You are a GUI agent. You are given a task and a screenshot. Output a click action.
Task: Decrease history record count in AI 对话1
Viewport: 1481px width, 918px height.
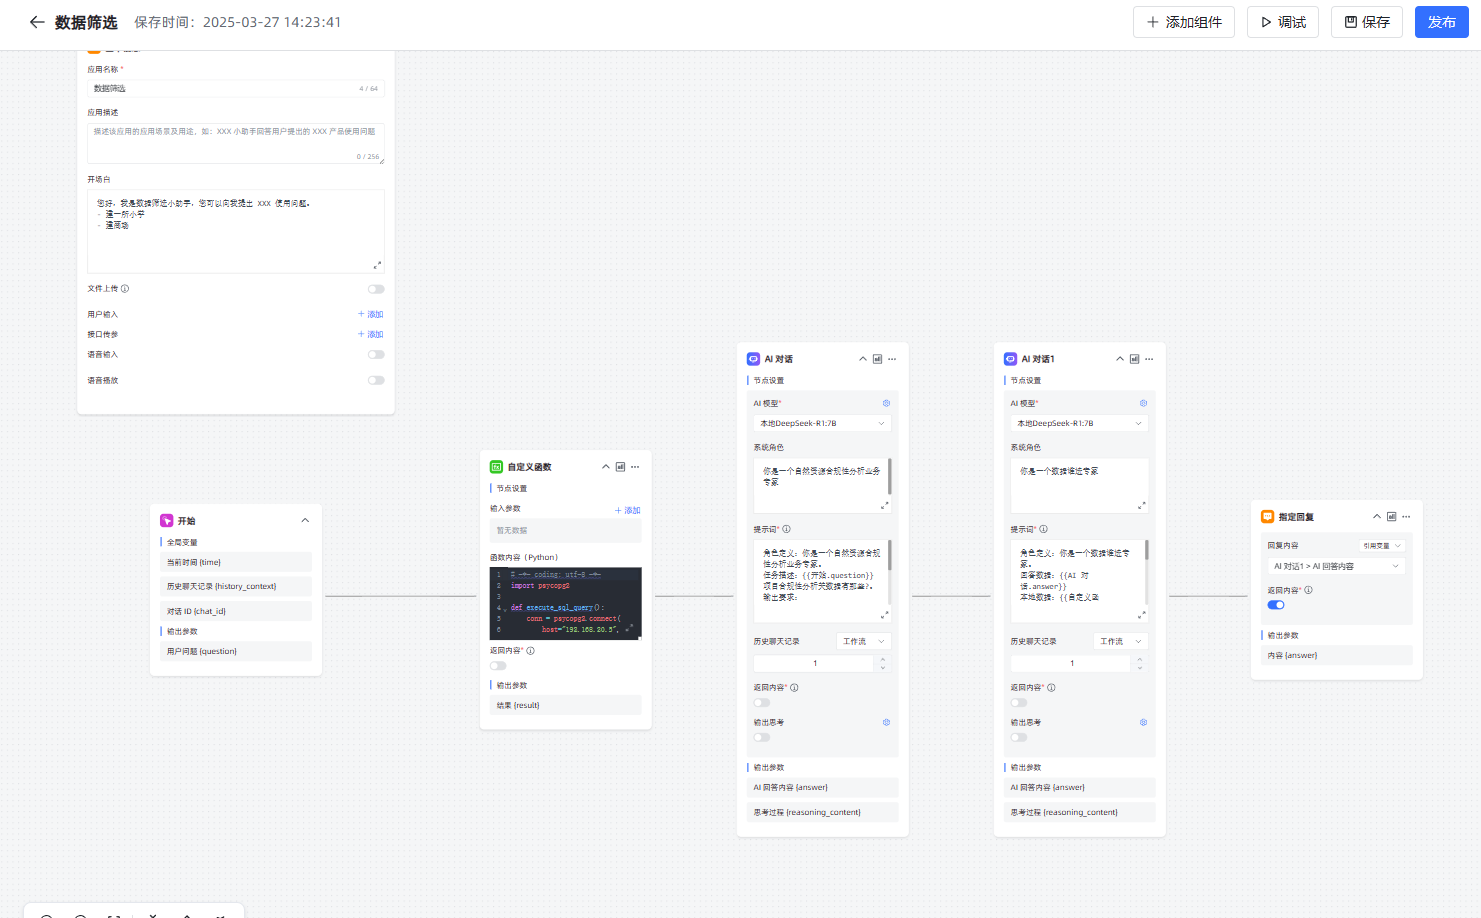tap(1140, 668)
